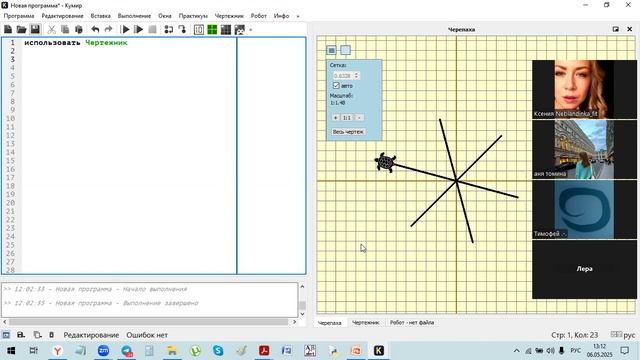Open the Робот menu
This screenshot has width=640, height=360.
[x=259, y=16]
